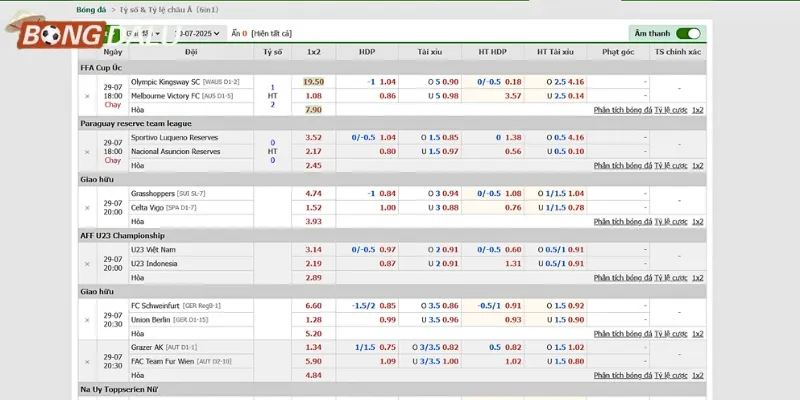Remove the FC Schweinfurt match row via X
The image size is (800, 400).
click(87, 320)
